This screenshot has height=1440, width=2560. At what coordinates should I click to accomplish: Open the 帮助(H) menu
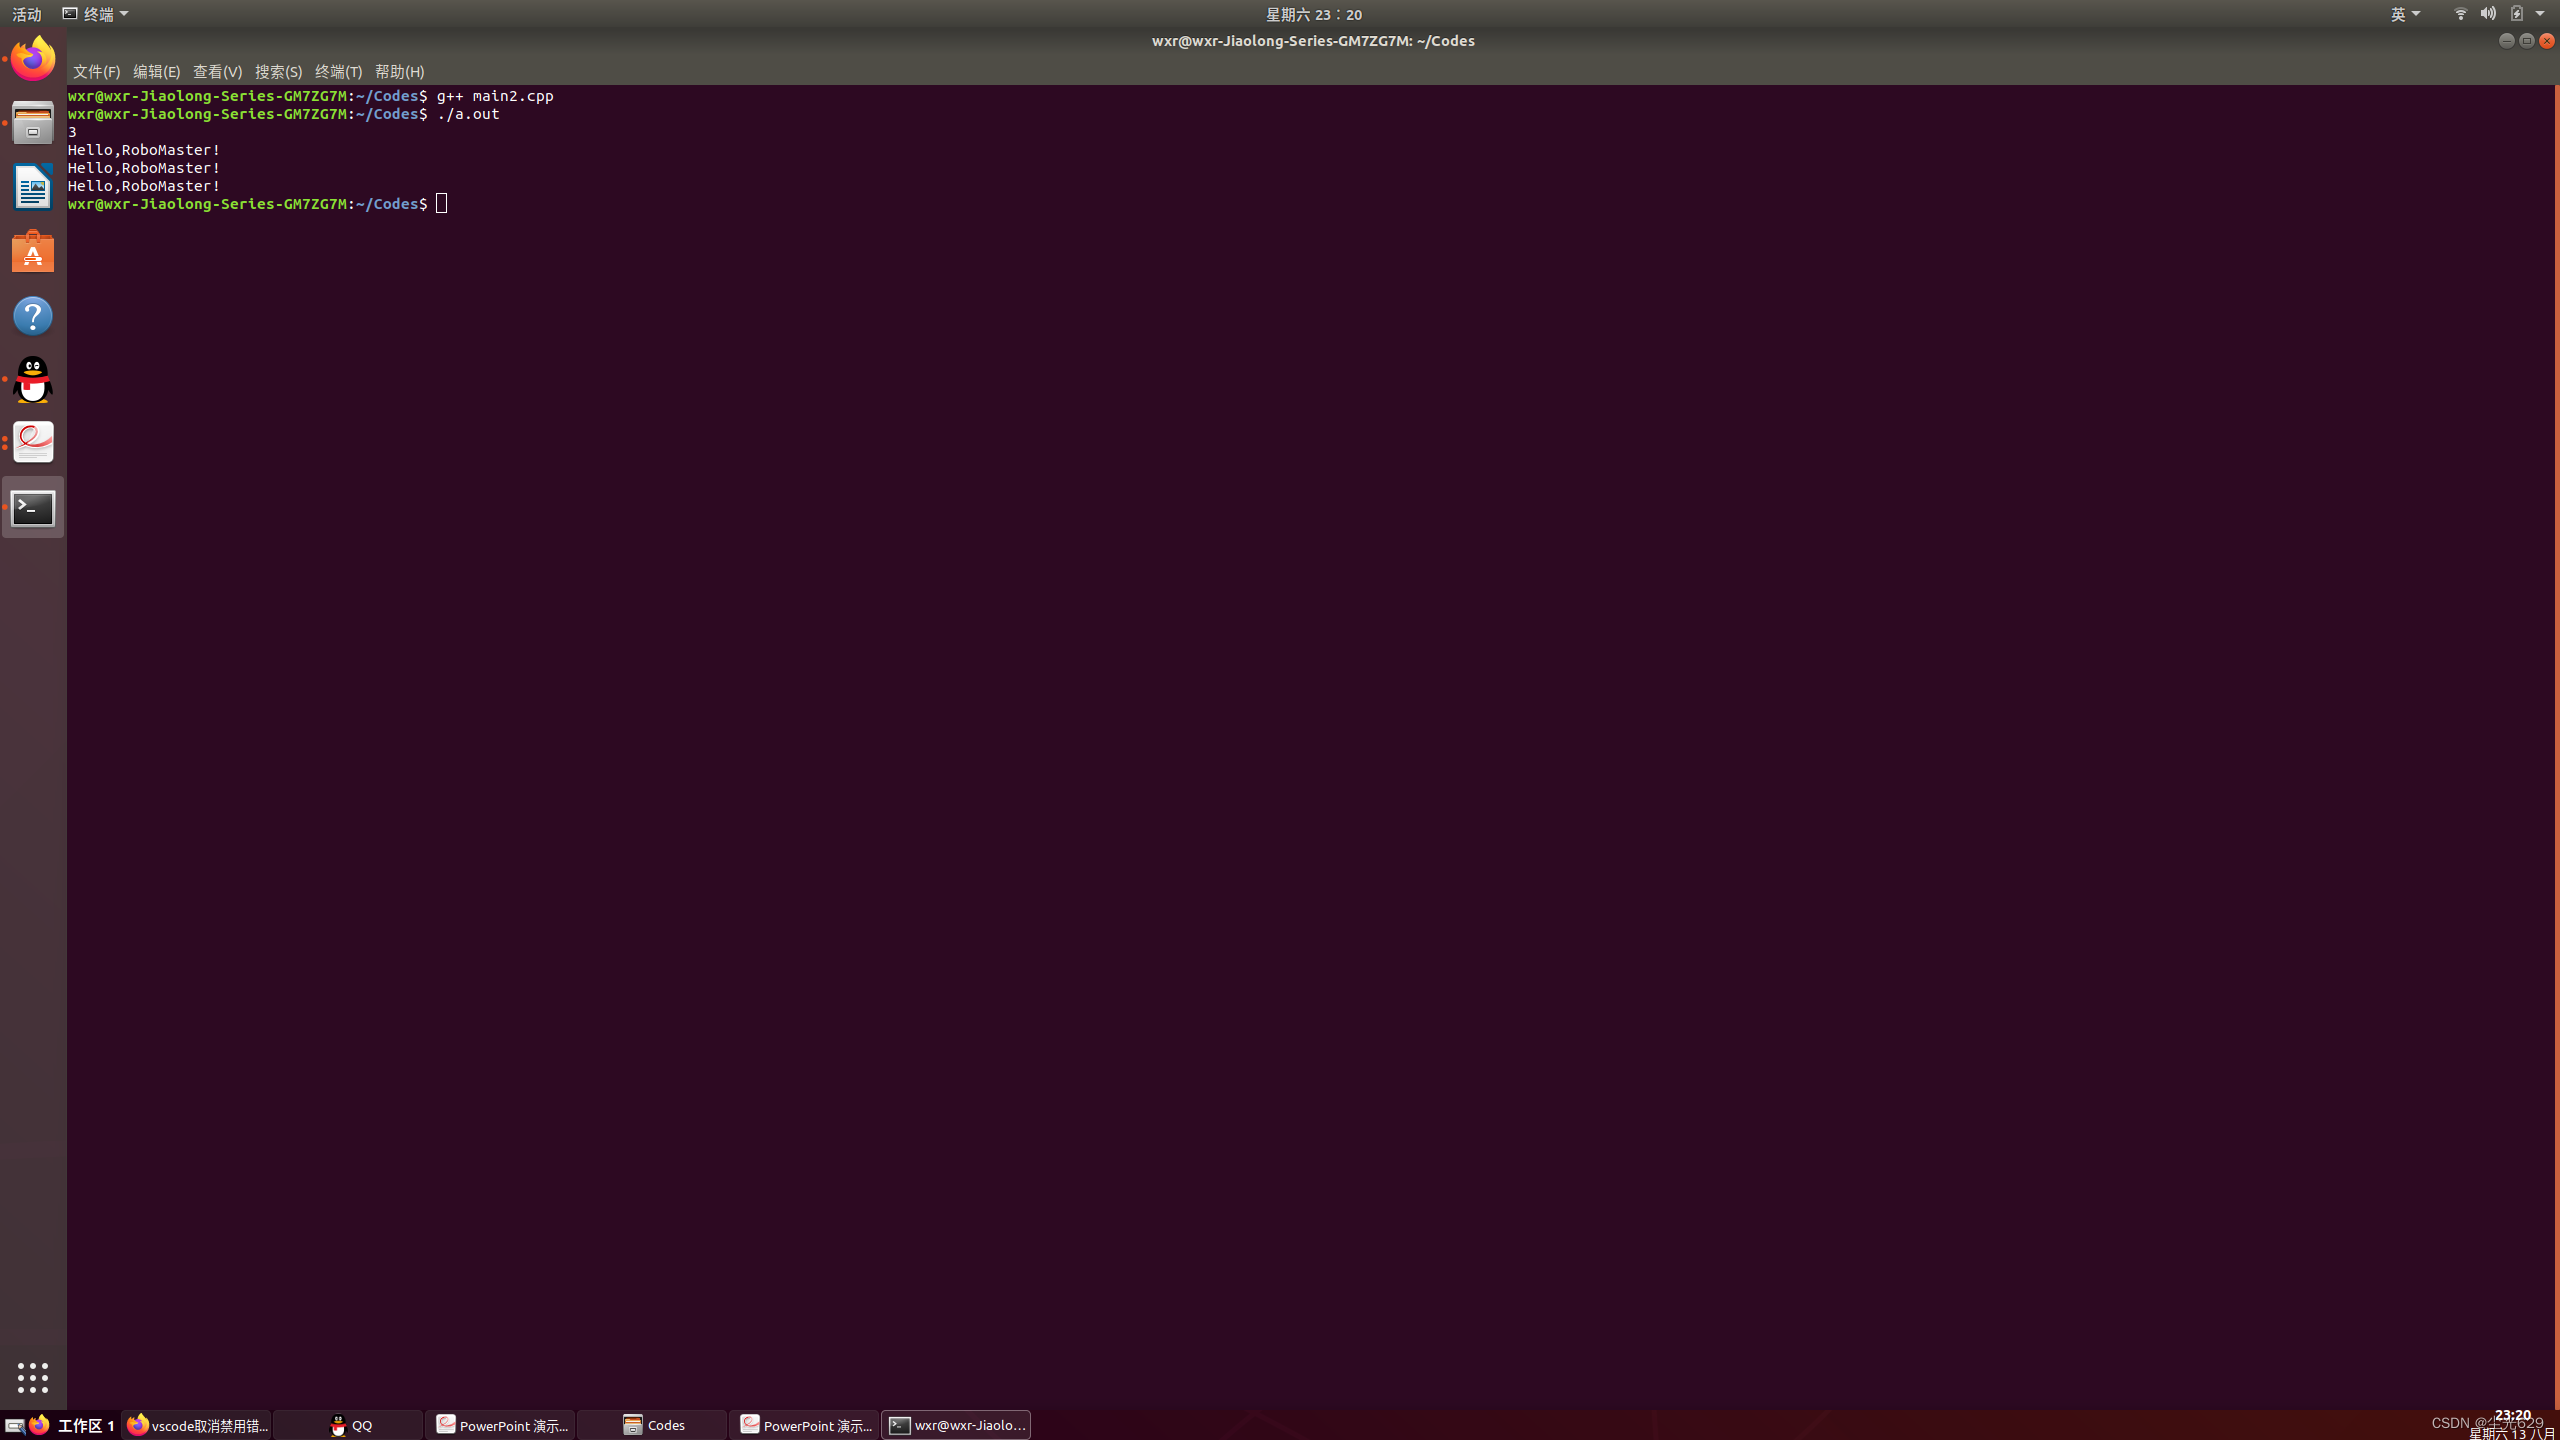pos(399,72)
